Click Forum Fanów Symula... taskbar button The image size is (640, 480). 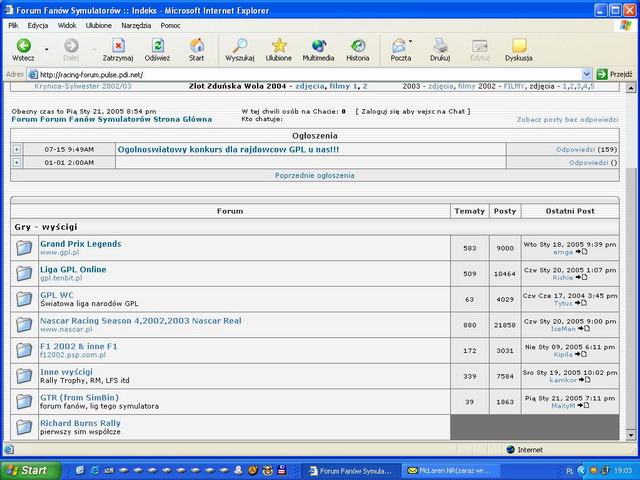click(x=351, y=471)
